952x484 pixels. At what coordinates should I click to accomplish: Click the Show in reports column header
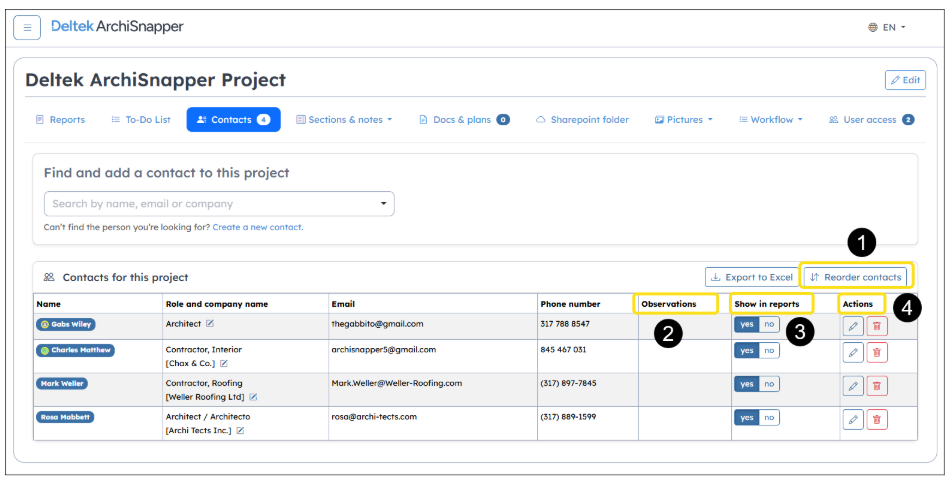point(767,304)
